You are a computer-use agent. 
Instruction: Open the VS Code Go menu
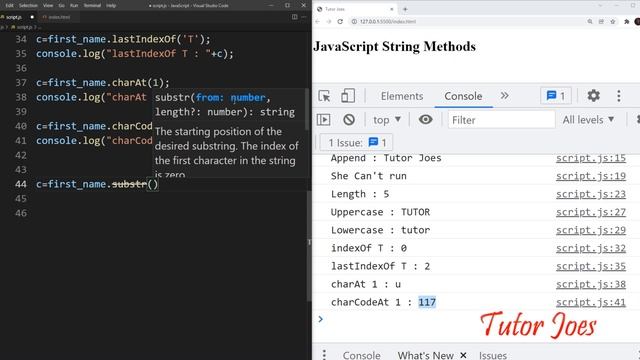point(62,5)
